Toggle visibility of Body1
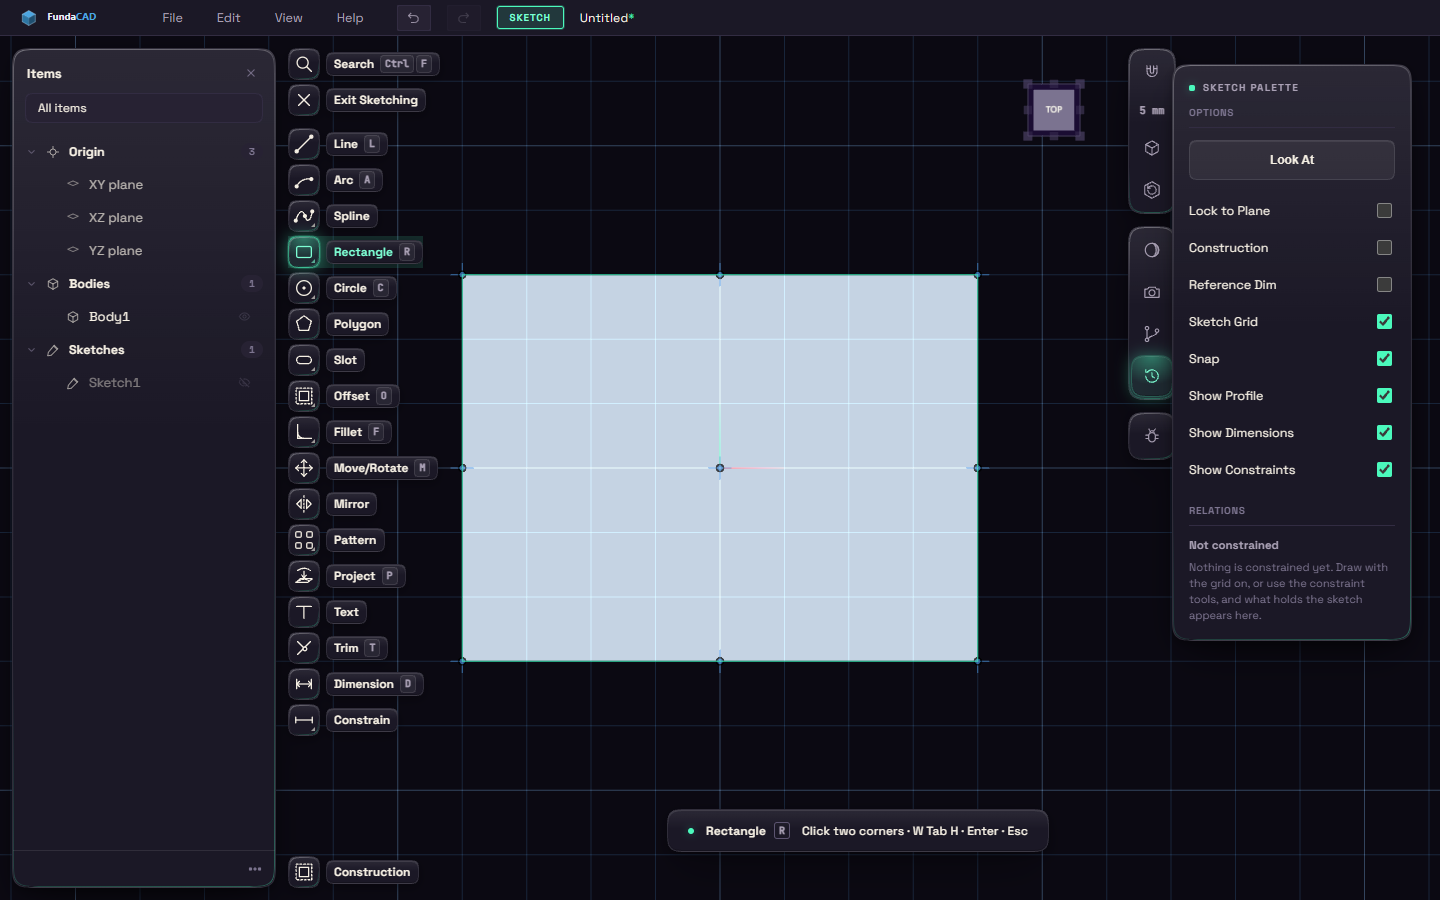 244,317
